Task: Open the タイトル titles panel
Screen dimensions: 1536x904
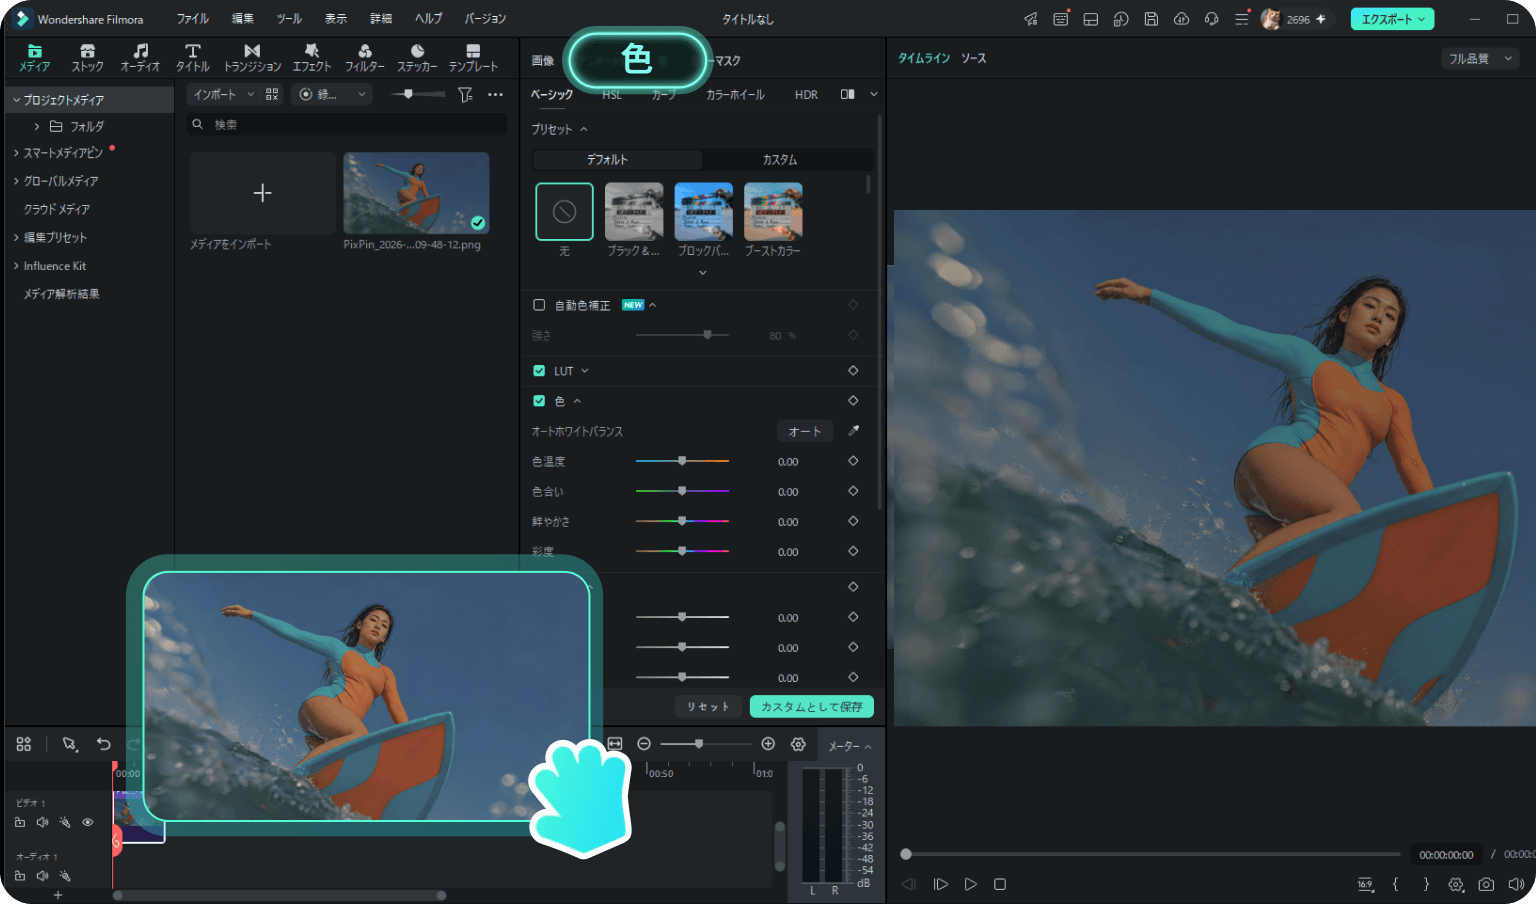Action: pos(193,58)
